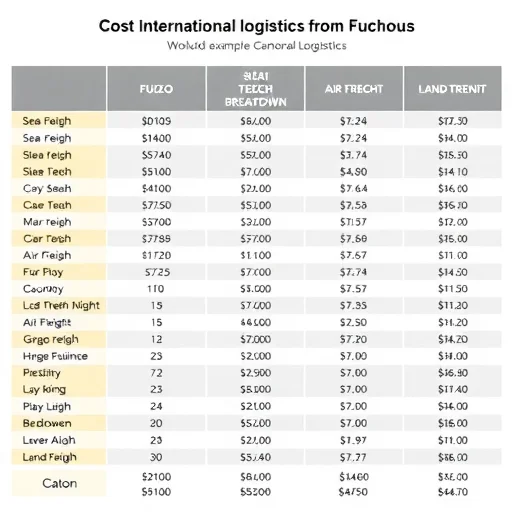This screenshot has width=512, height=512.
Task: Select the Grgo reigh row label
Action: pos(51,339)
